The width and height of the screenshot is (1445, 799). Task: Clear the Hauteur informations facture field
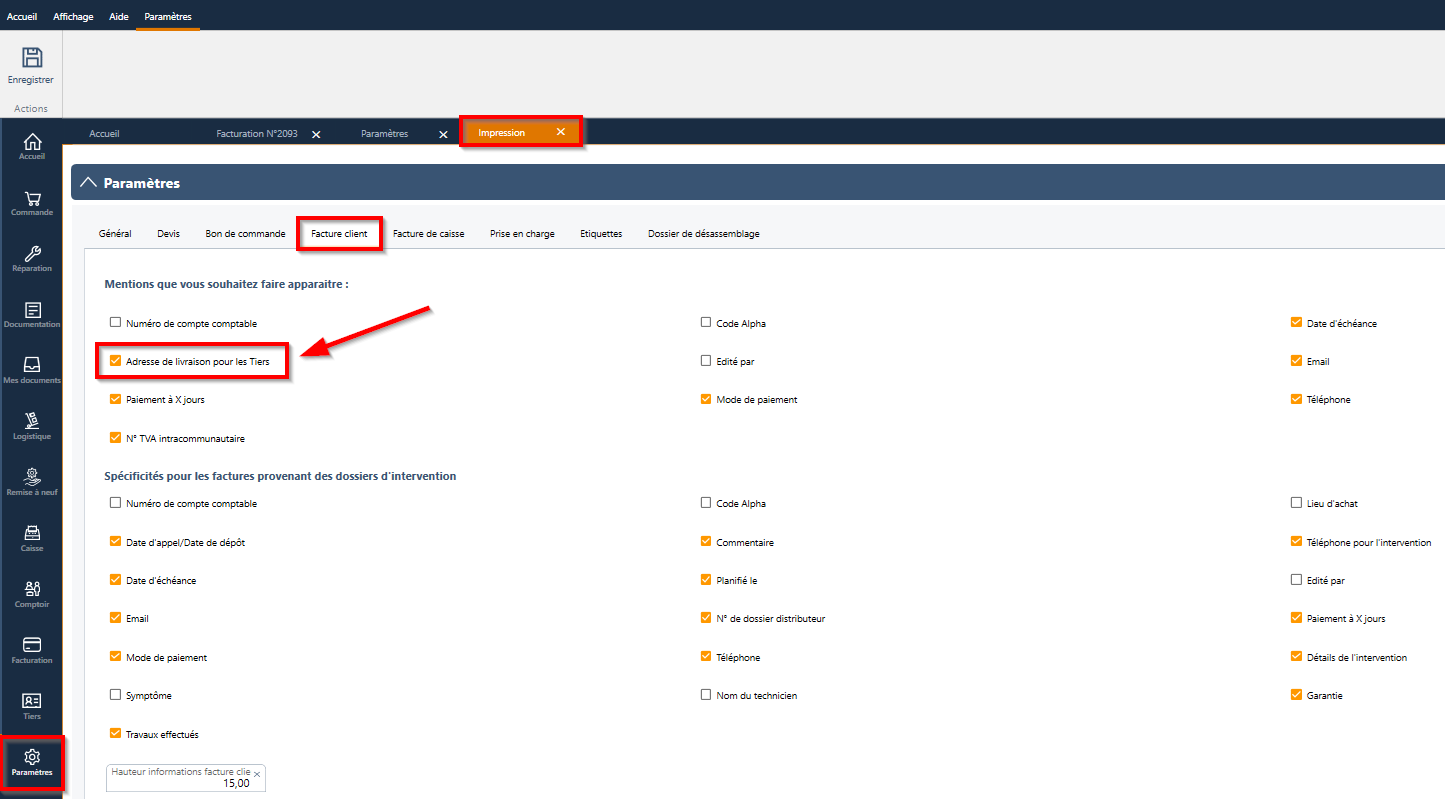pyautogui.click(x=257, y=774)
